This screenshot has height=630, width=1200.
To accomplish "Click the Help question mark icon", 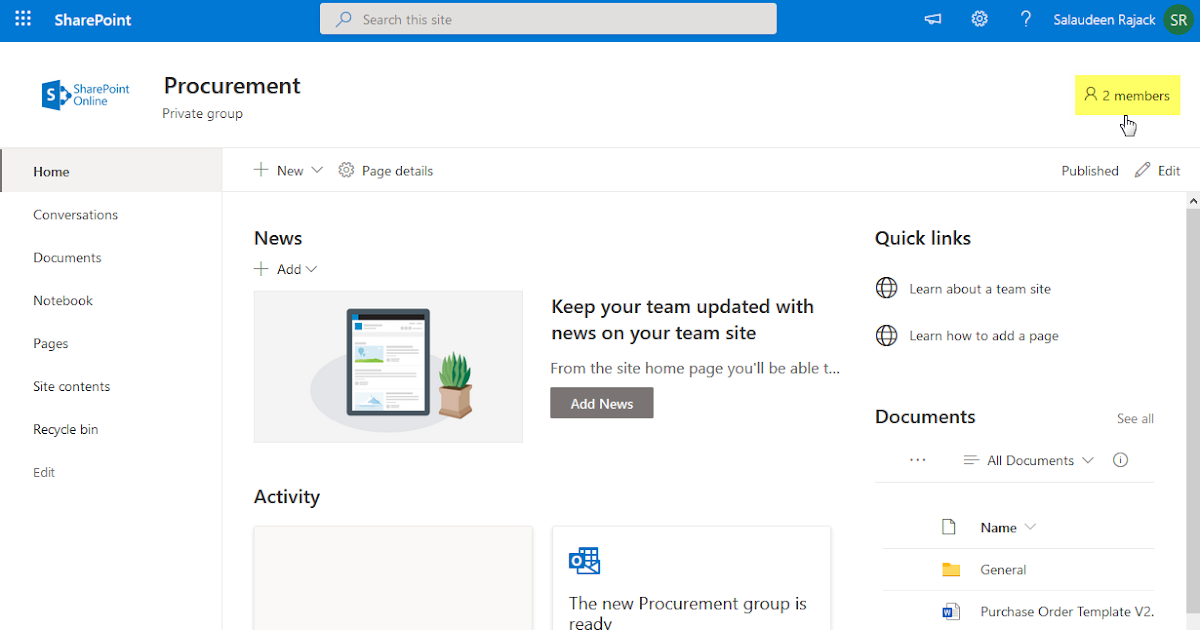I will click(1026, 19).
